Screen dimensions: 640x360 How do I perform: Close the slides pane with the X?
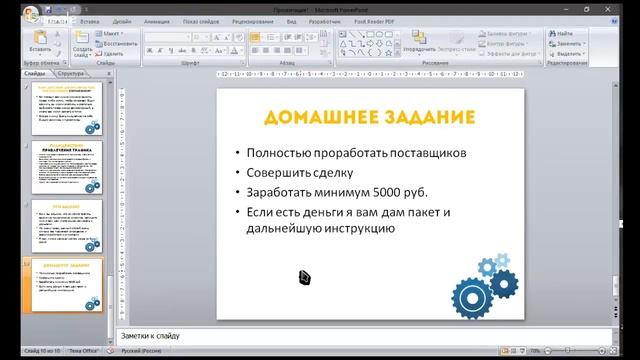109,73
